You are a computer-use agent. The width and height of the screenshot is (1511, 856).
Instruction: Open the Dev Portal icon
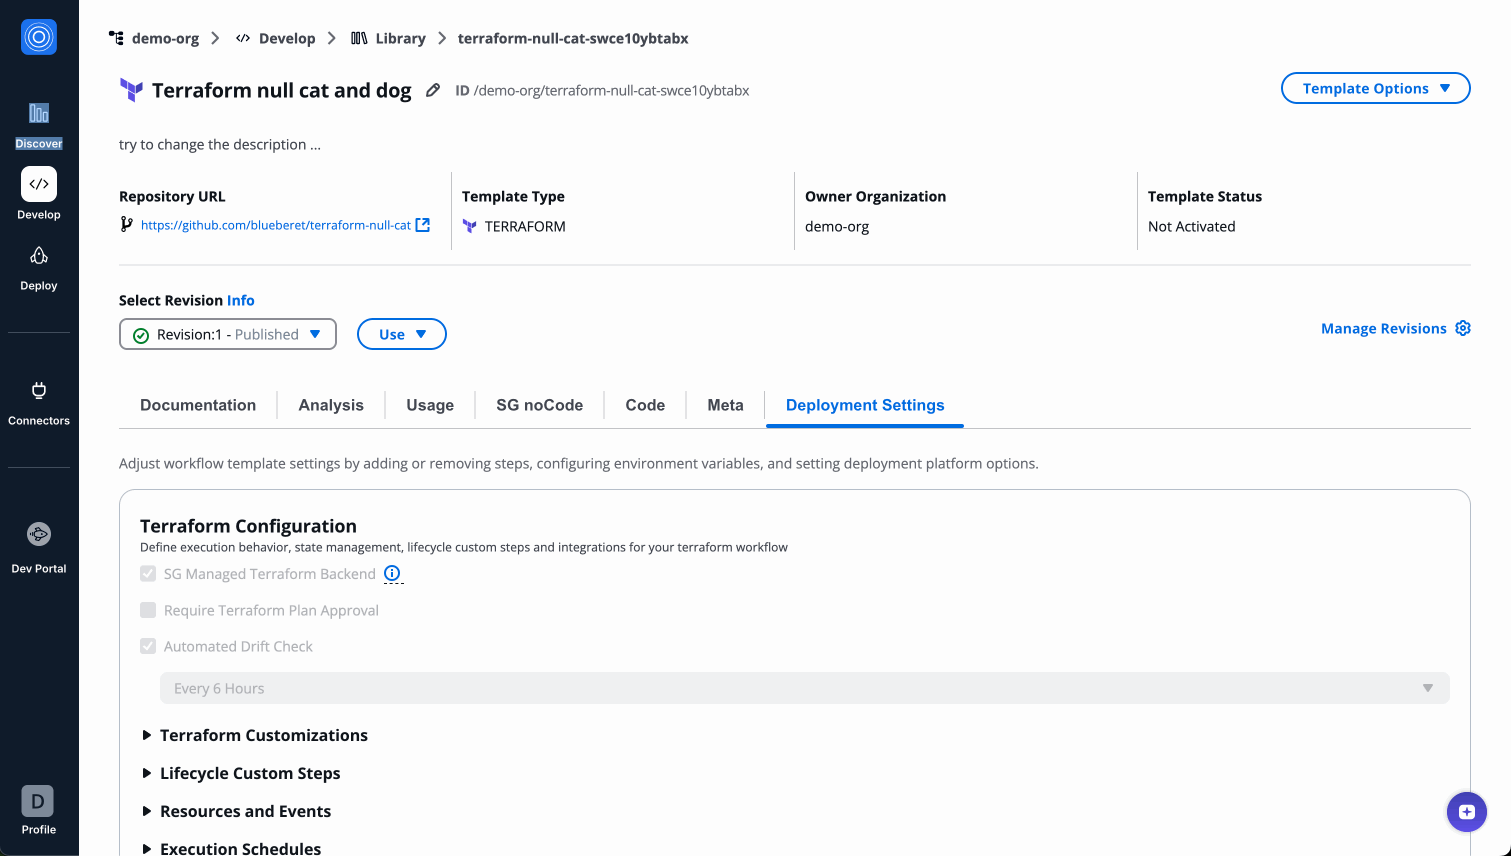39,534
